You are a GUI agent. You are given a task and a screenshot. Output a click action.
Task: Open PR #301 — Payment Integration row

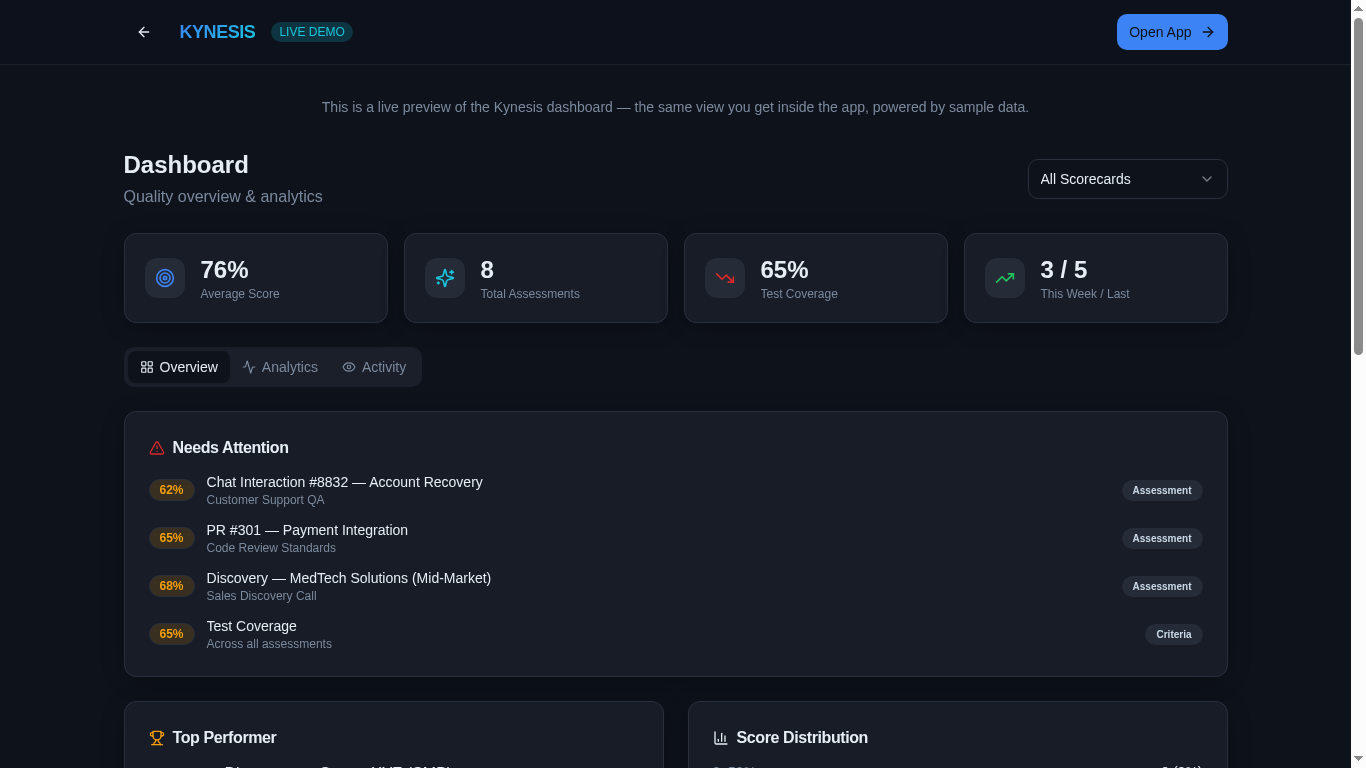click(x=676, y=538)
